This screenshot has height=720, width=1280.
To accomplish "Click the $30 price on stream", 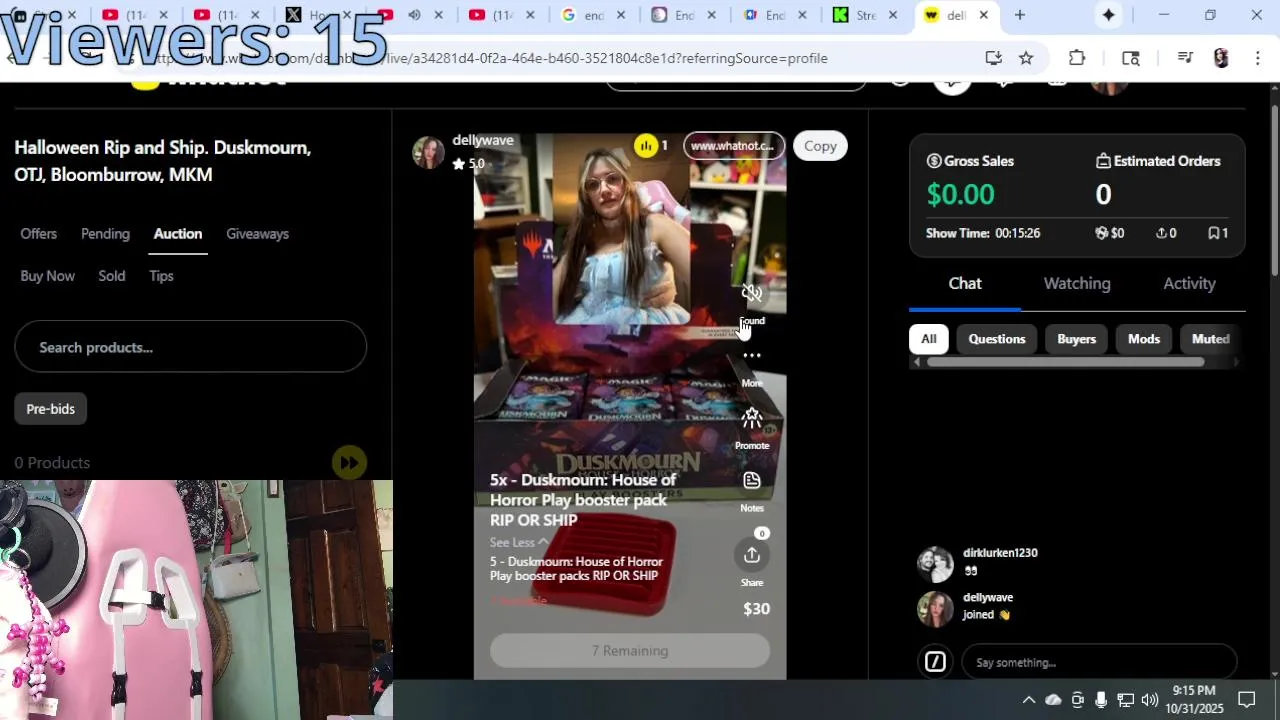I will (x=756, y=609).
